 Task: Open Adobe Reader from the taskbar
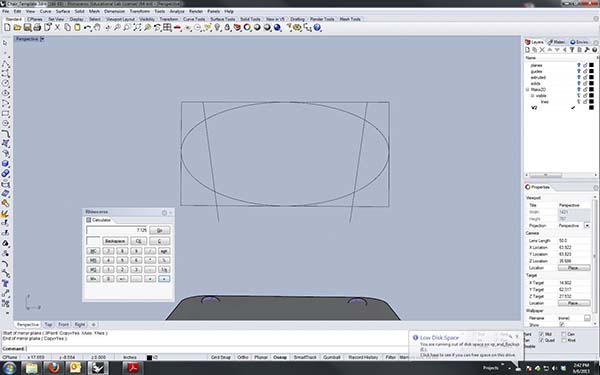coord(132,368)
